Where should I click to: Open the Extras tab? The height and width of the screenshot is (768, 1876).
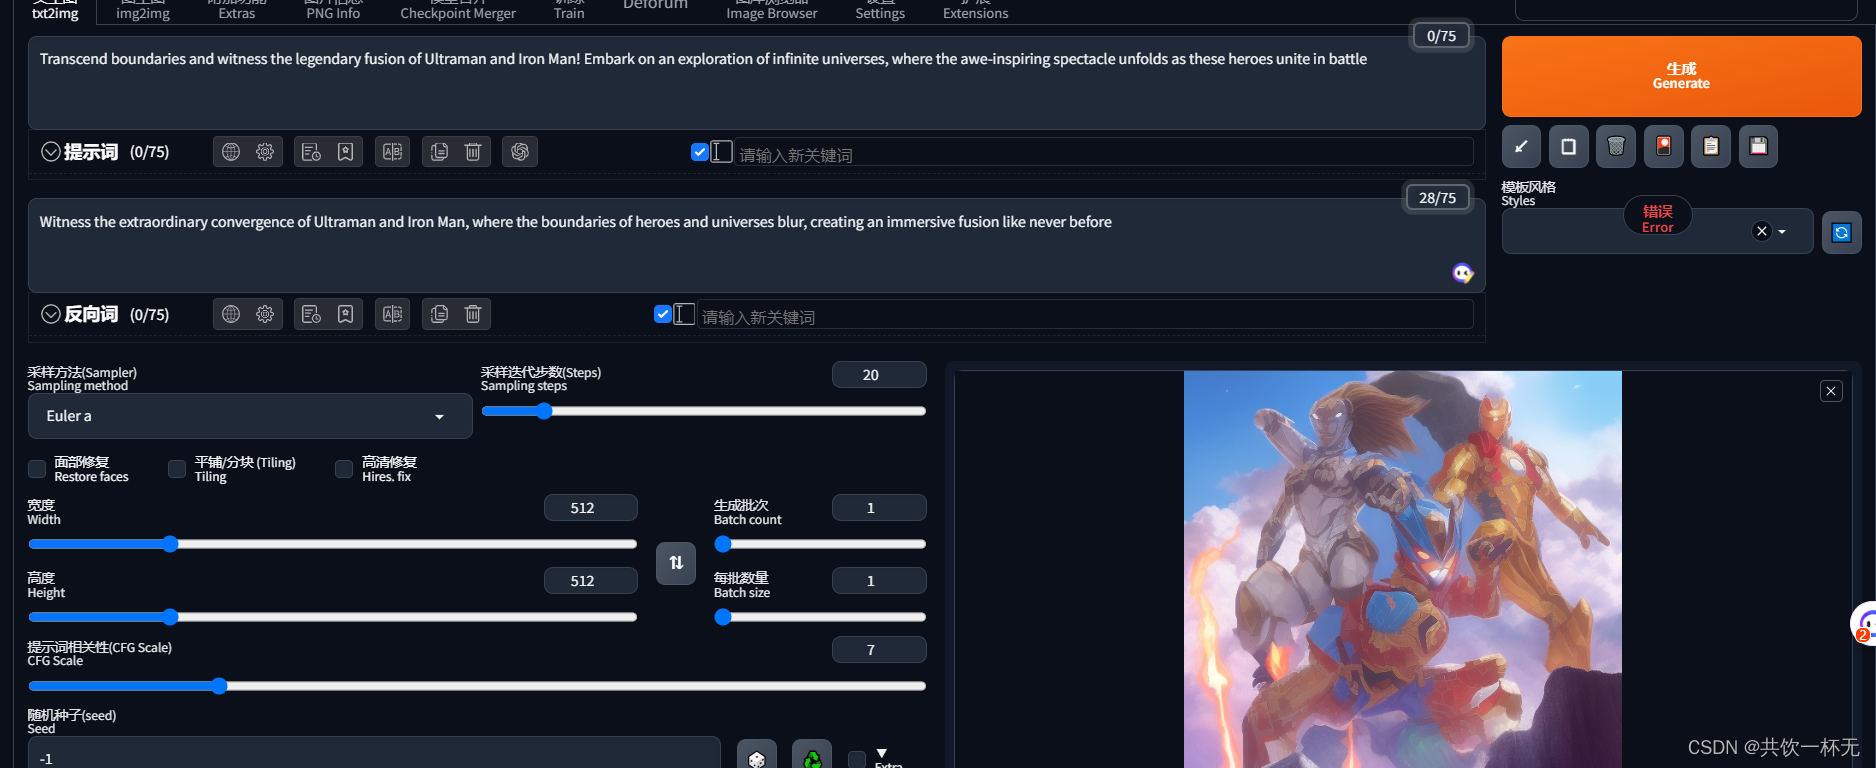click(237, 10)
